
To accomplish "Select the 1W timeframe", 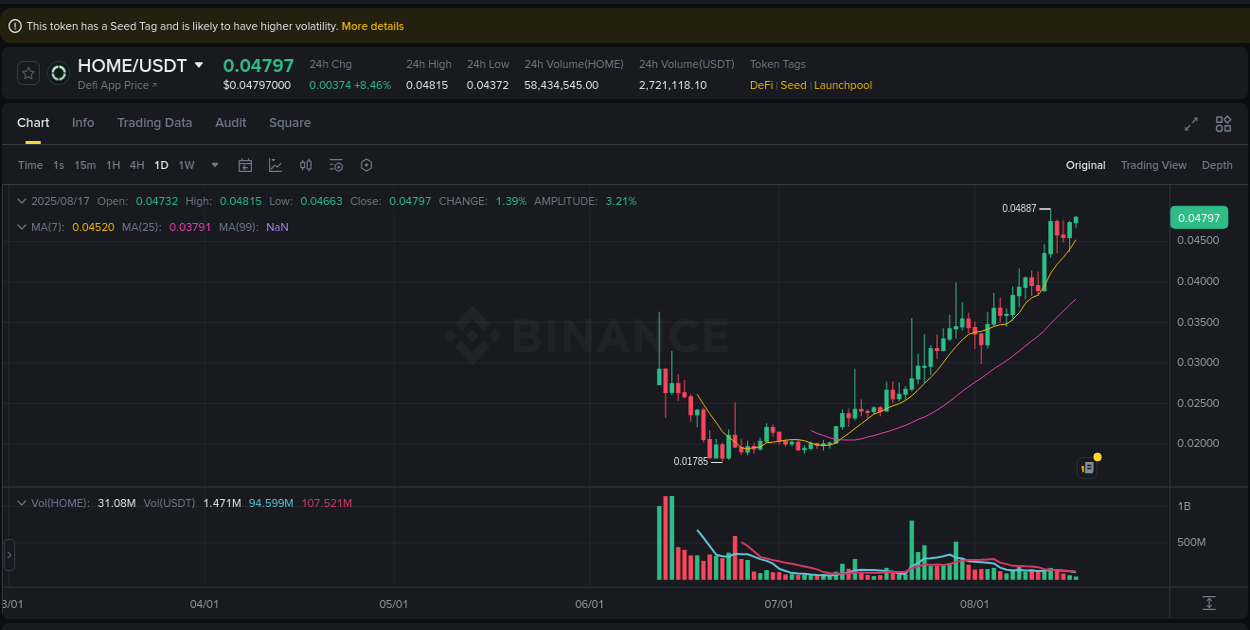I will tap(186, 164).
